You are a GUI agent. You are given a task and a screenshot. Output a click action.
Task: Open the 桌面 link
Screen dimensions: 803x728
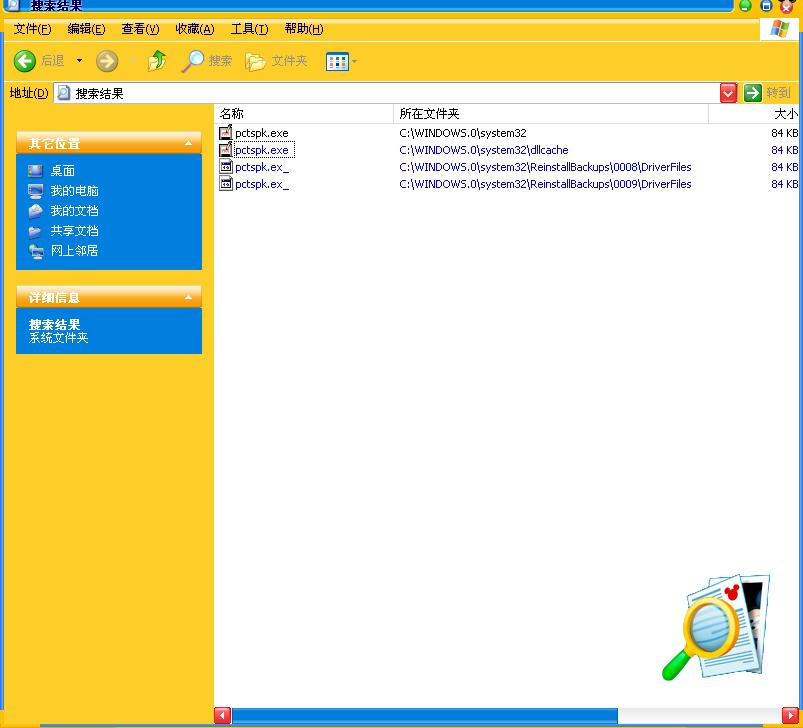pos(62,170)
